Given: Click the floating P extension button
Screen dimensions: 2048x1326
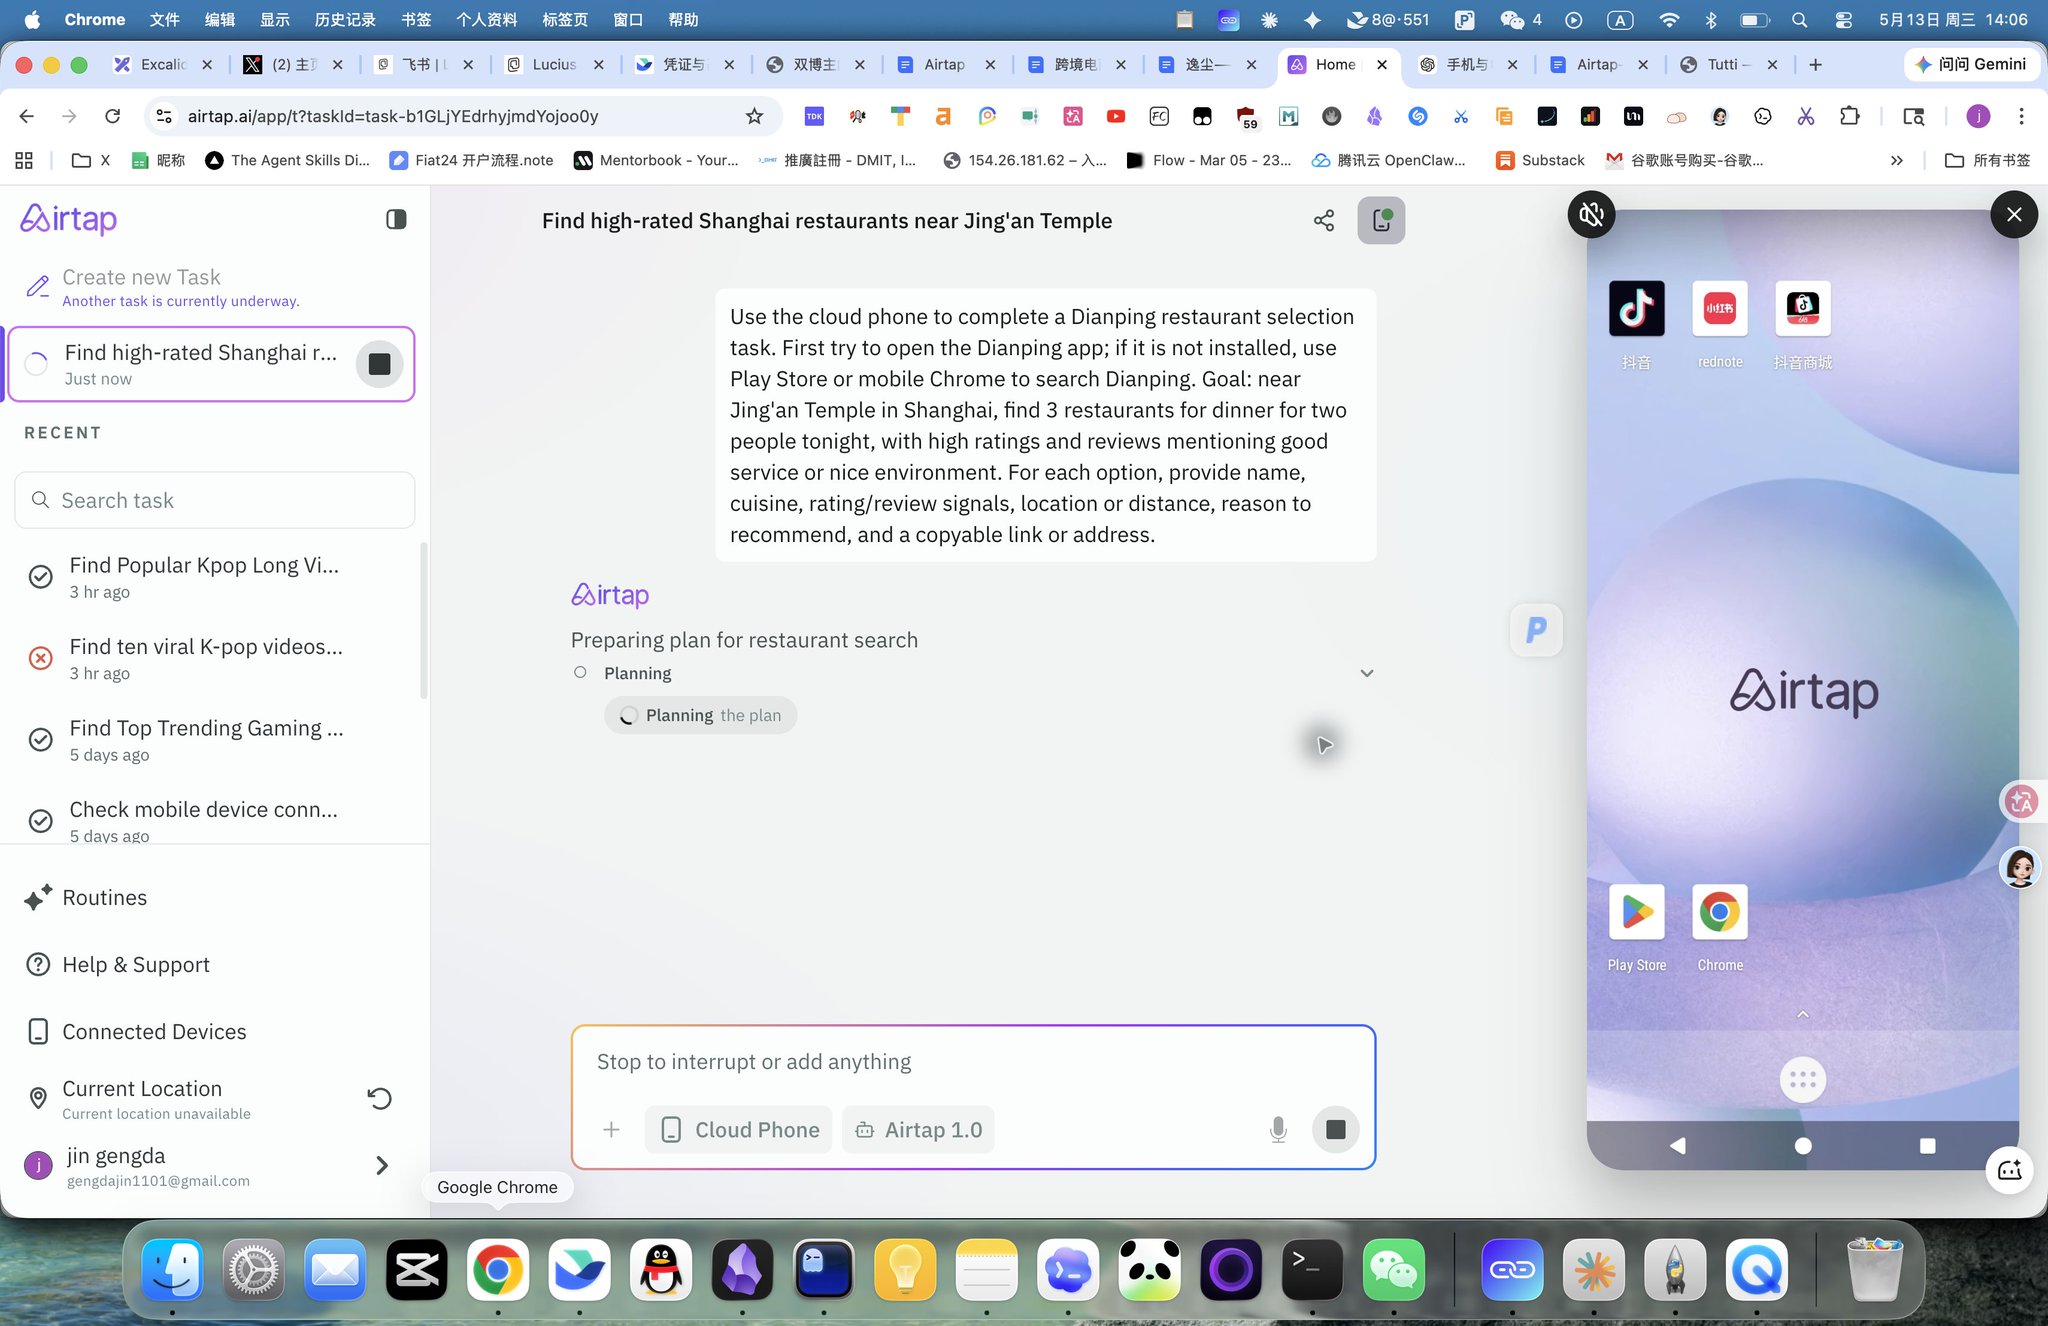Looking at the screenshot, I should [x=1536, y=630].
